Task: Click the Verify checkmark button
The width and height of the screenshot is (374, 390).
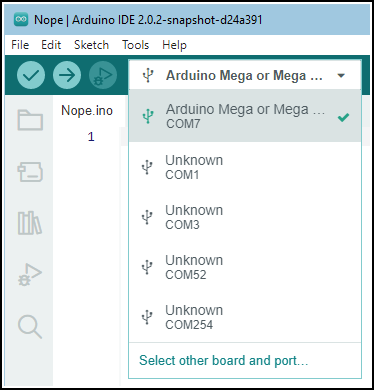Action: [31, 75]
